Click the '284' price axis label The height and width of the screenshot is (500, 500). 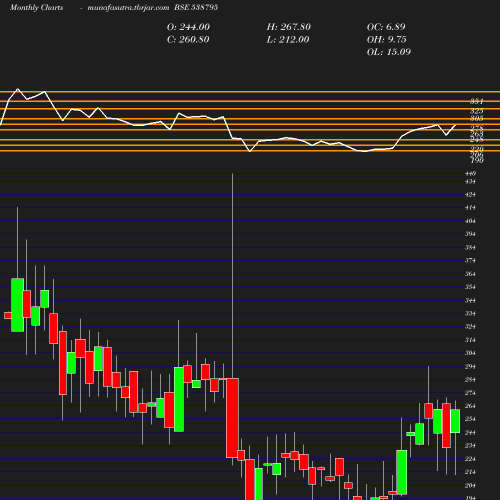pyautogui.click(x=470, y=380)
